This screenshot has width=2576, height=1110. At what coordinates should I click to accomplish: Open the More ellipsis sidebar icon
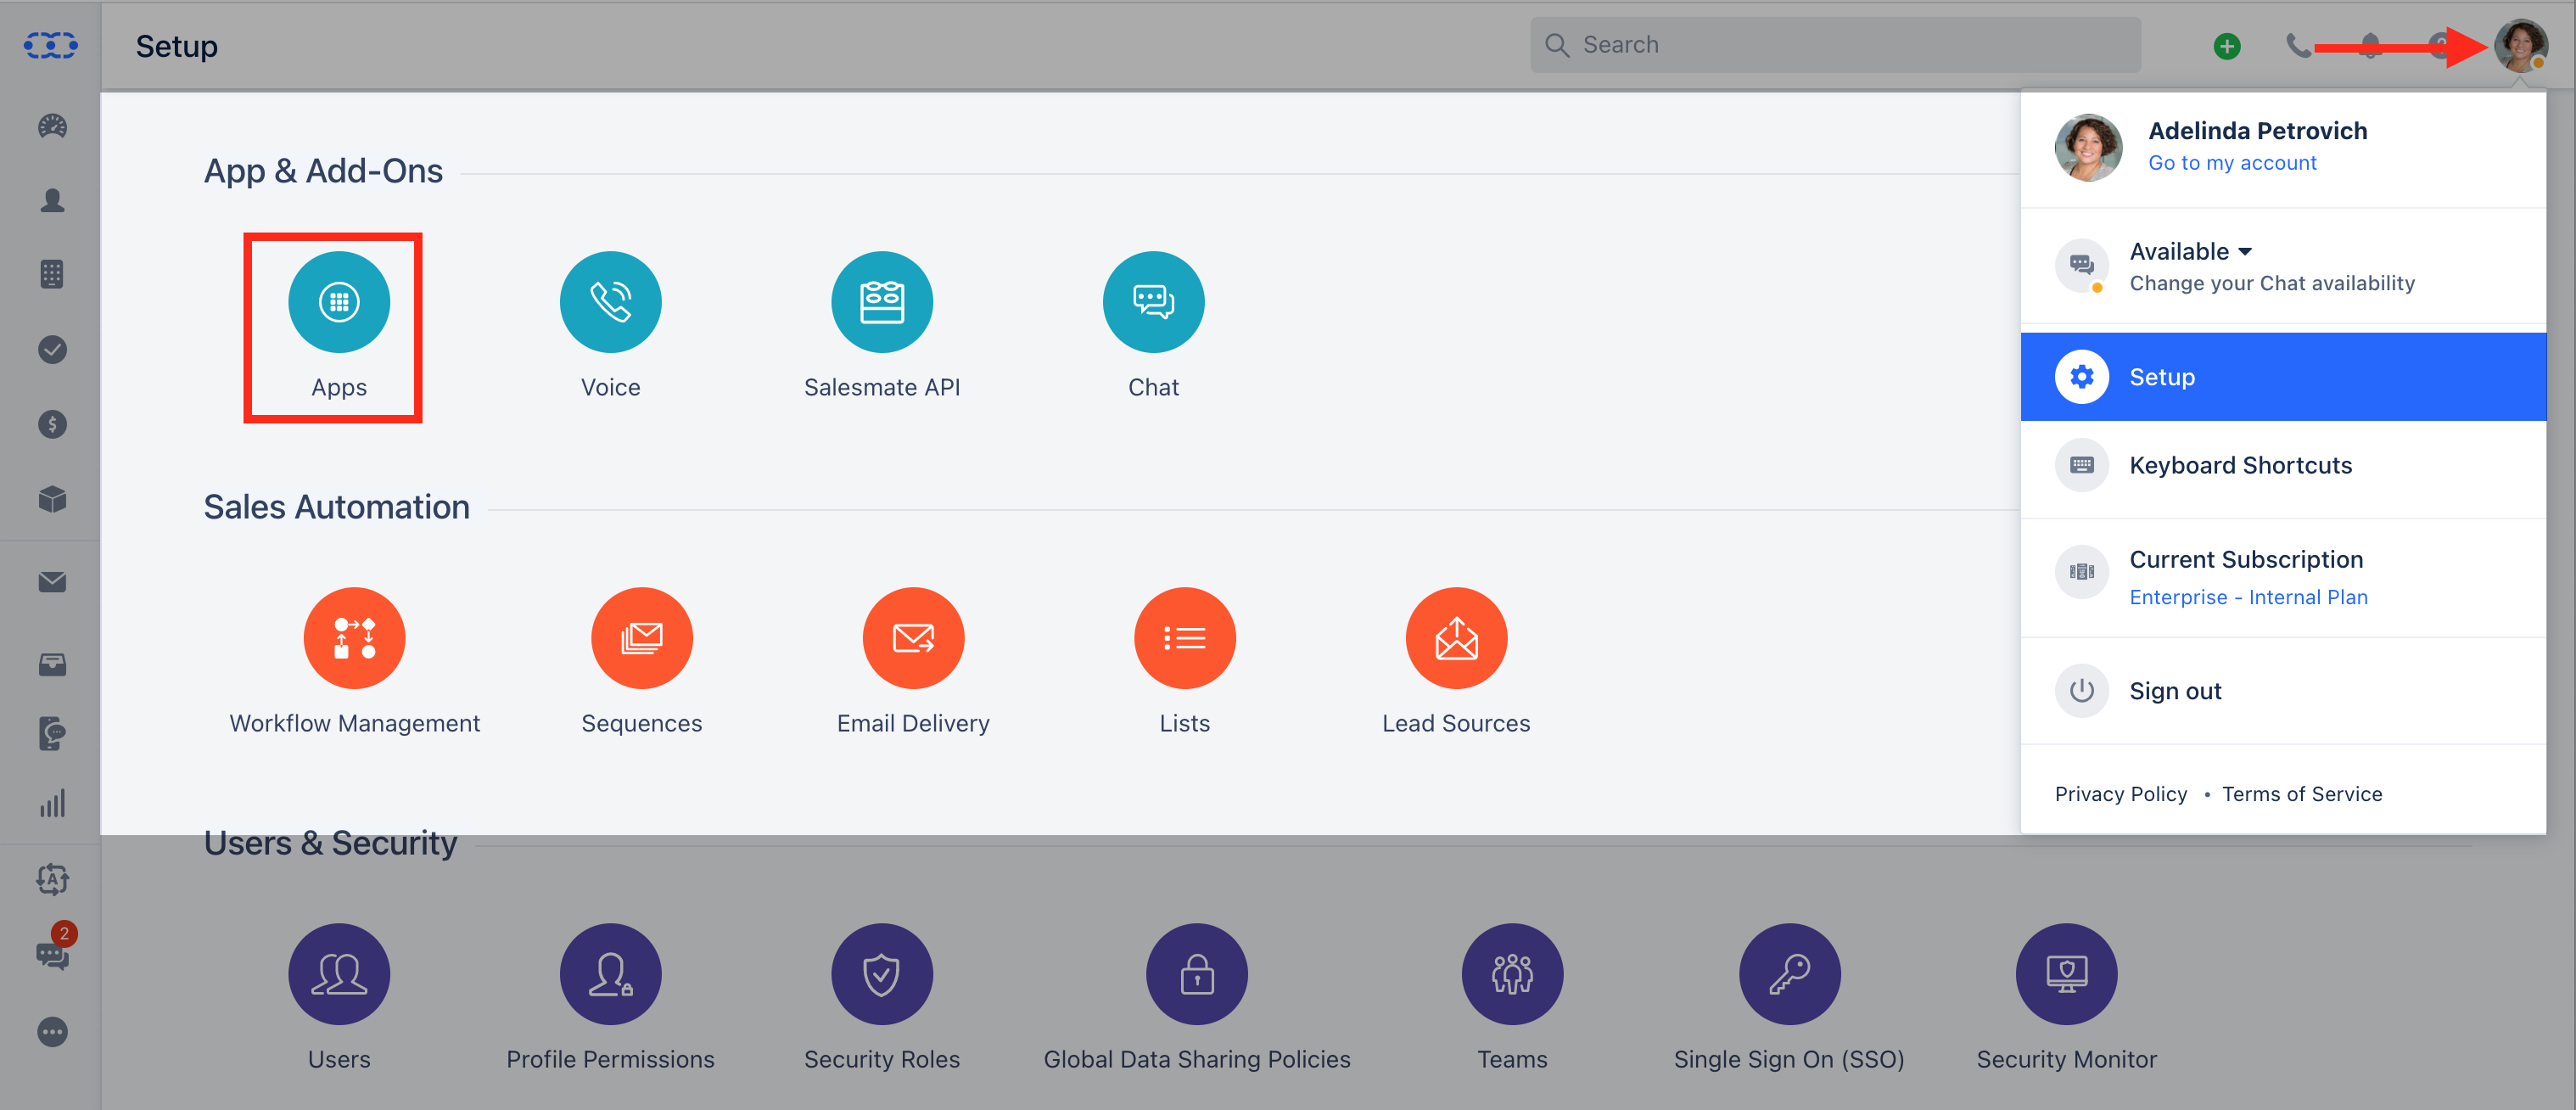[x=52, y=1032]
